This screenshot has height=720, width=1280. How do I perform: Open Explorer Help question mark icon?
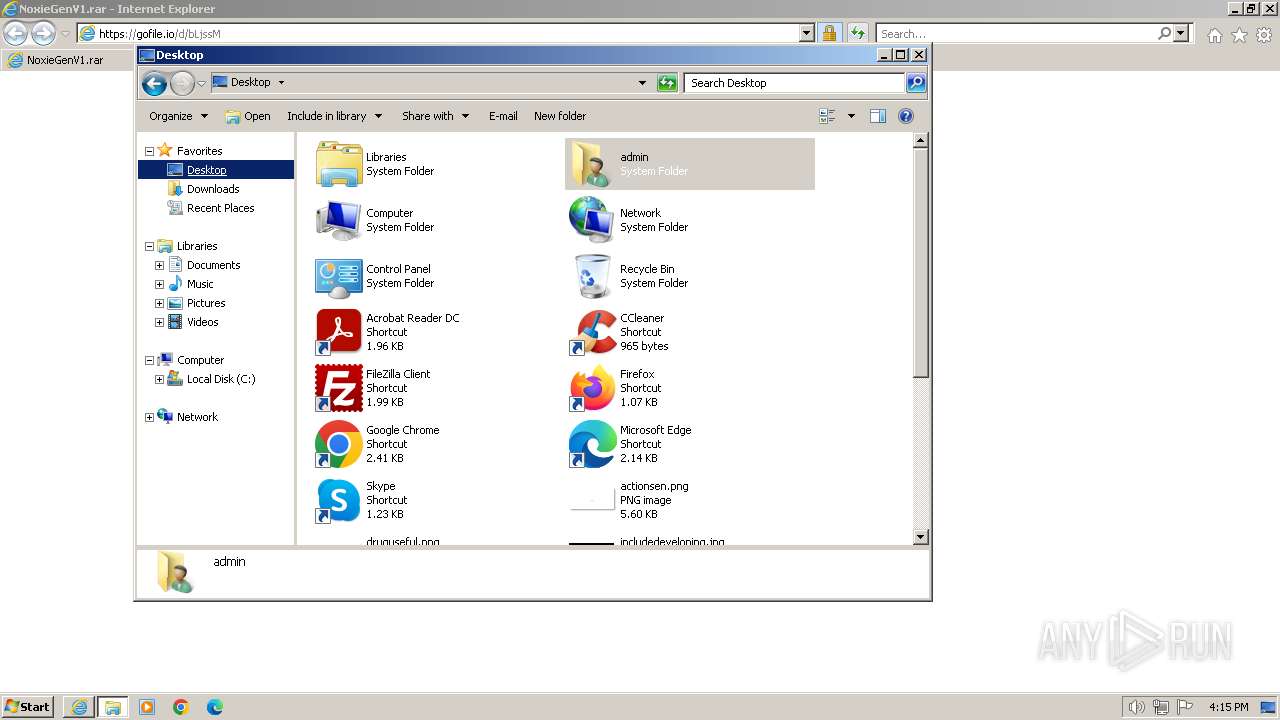point(906,116)
